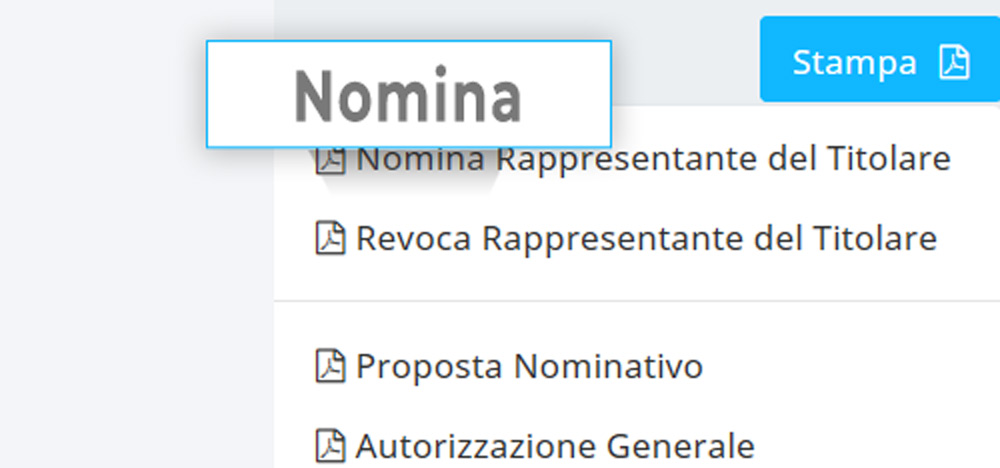Viewport: 1000px width, 468px height.
Task: Click the PDF icon on the Stampa button
Action: click(954, 62)
